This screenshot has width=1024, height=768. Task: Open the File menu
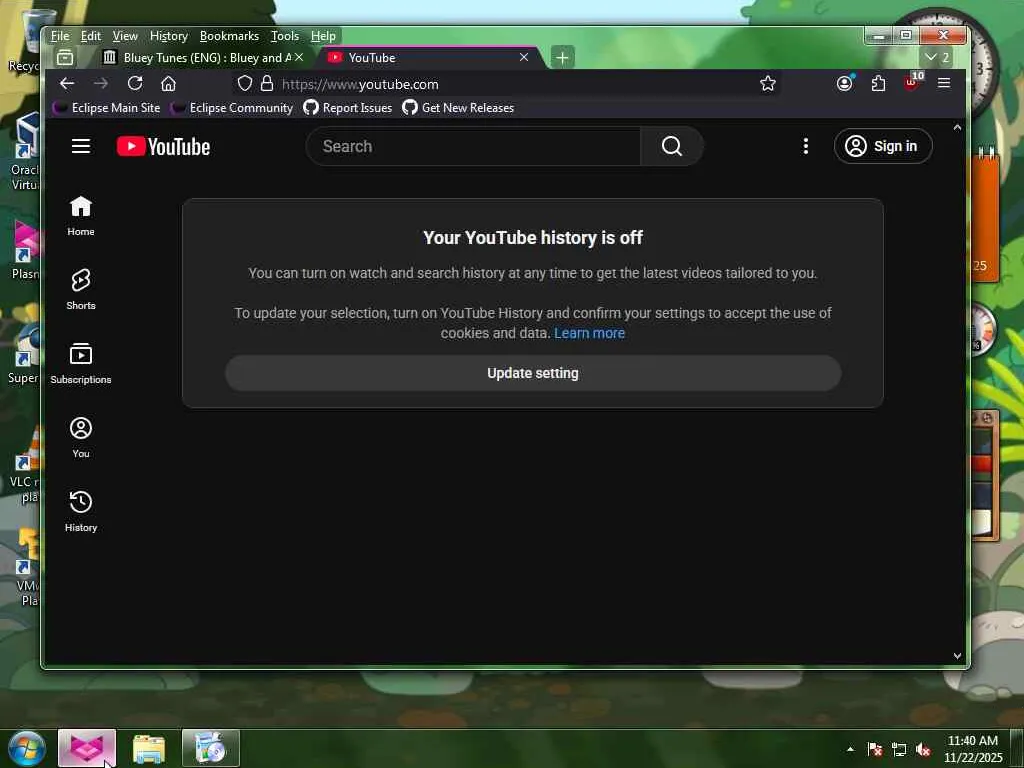pos(60,36)
